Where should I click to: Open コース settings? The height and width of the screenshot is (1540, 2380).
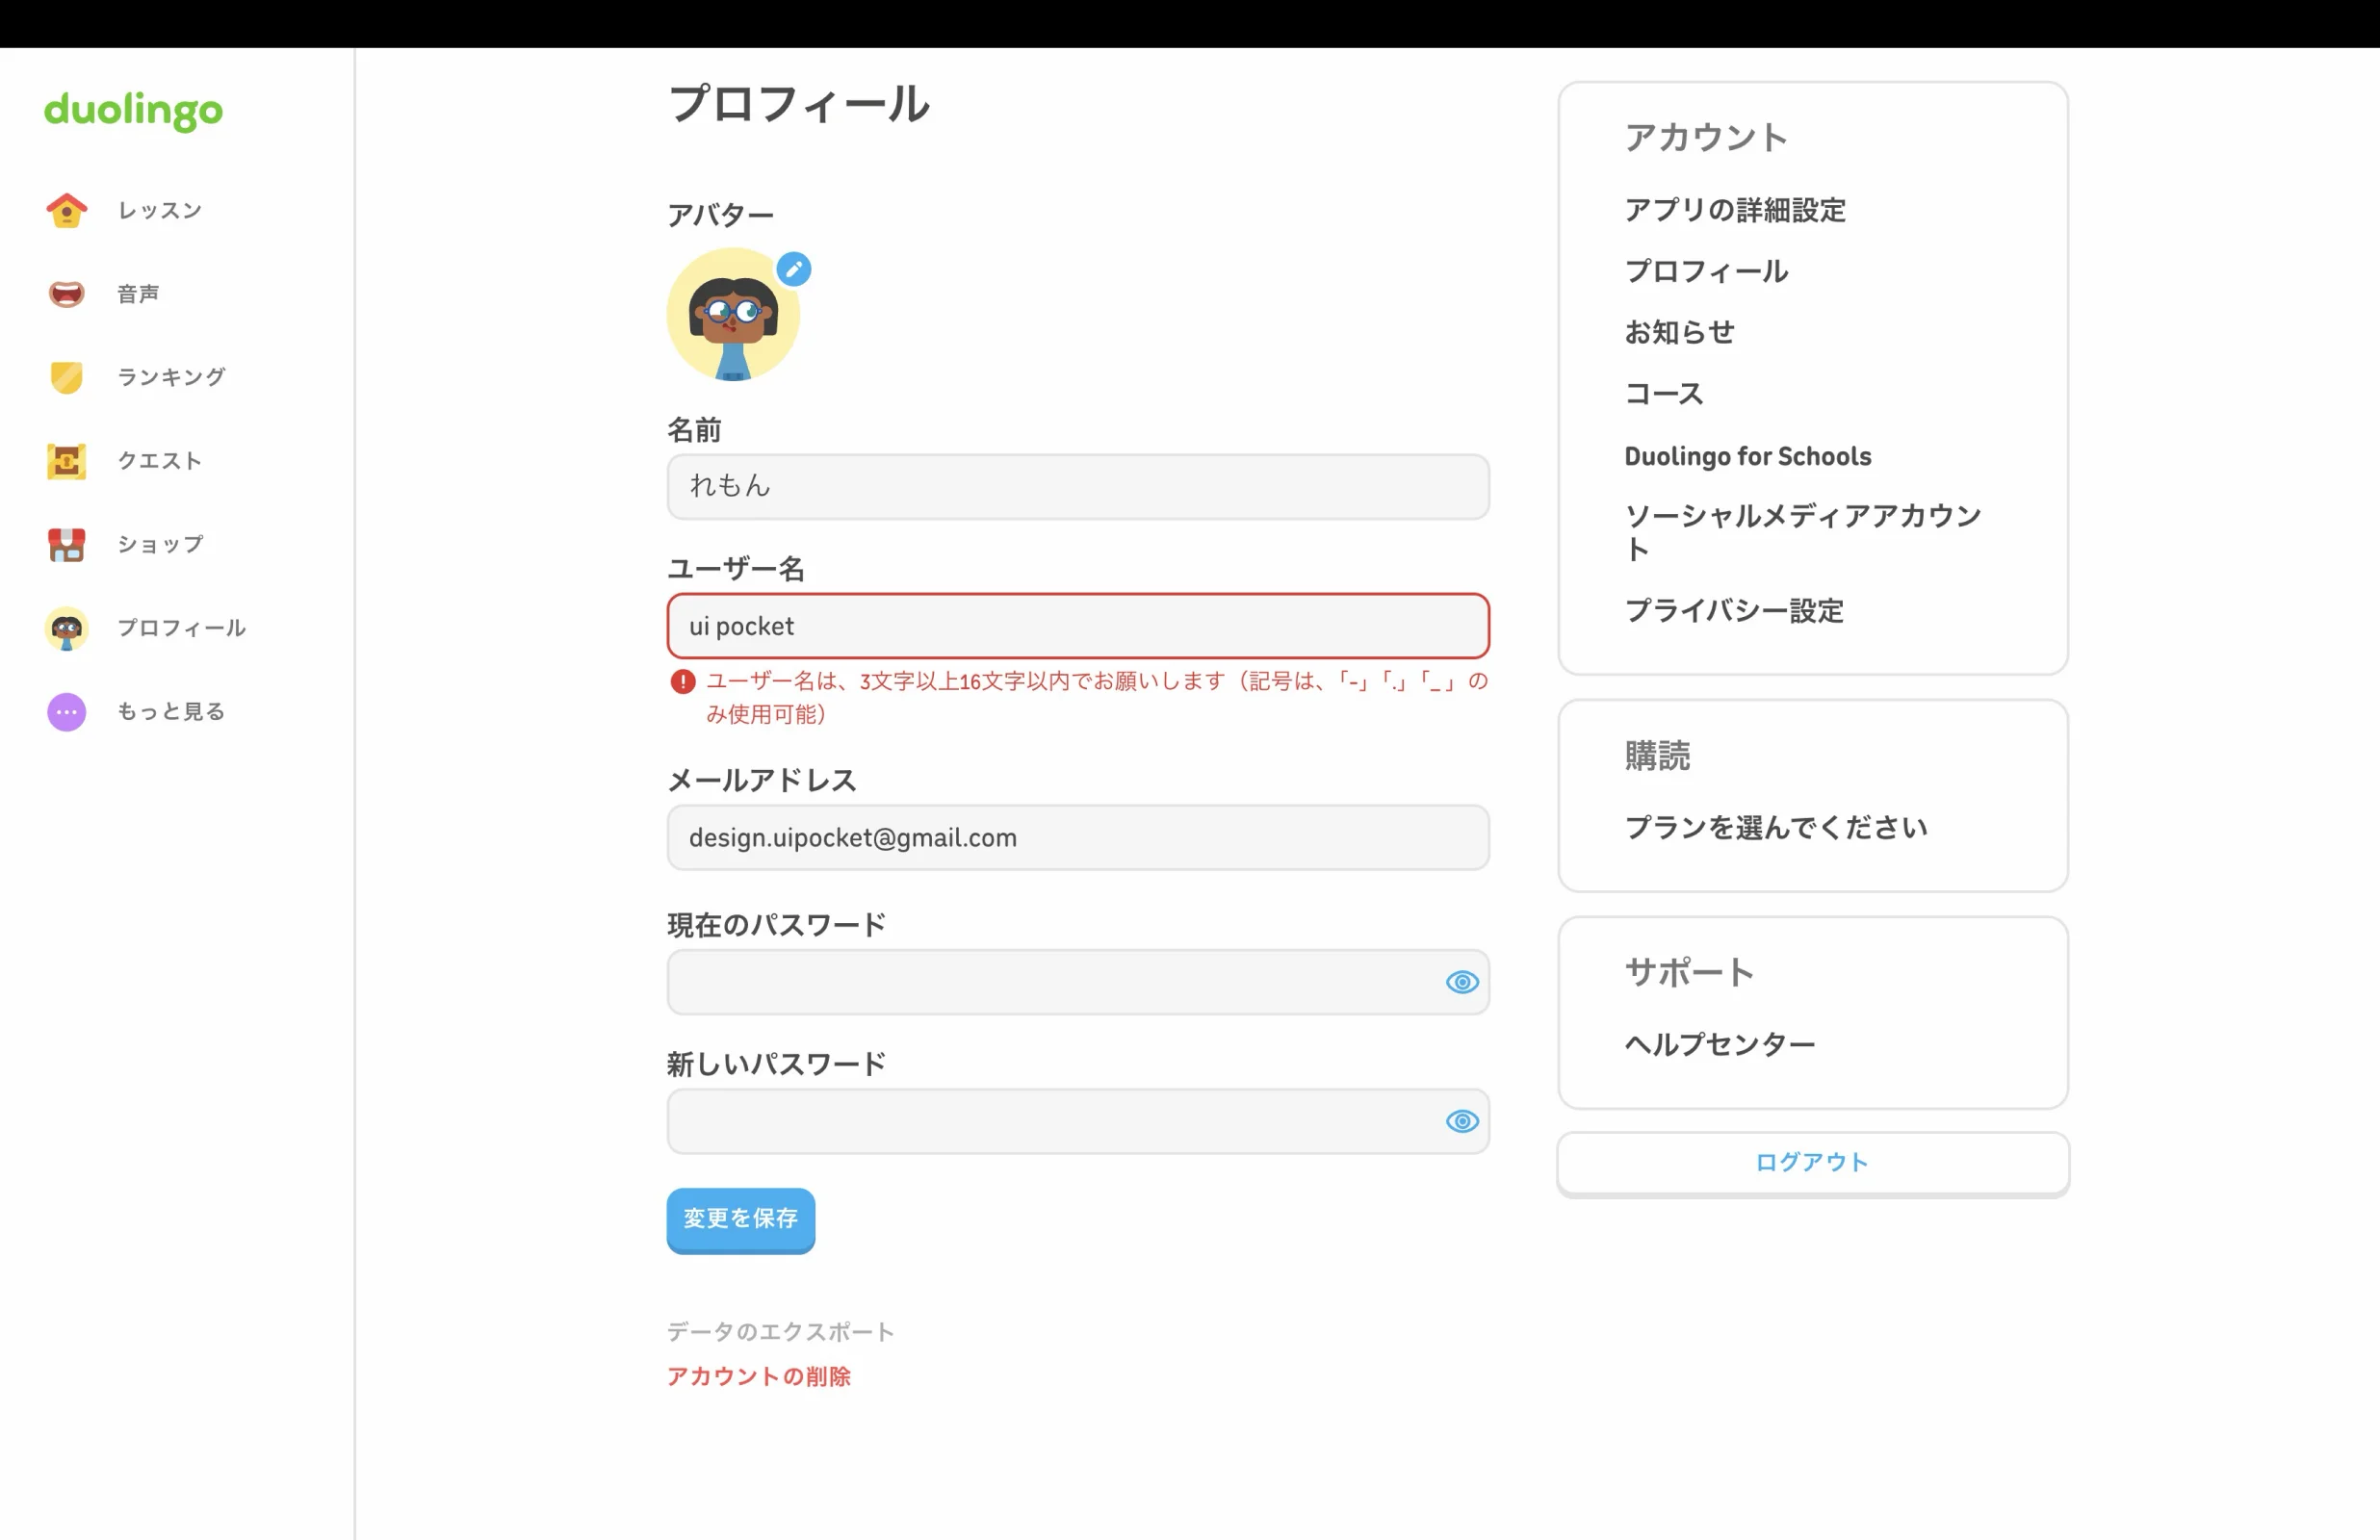1664,394
